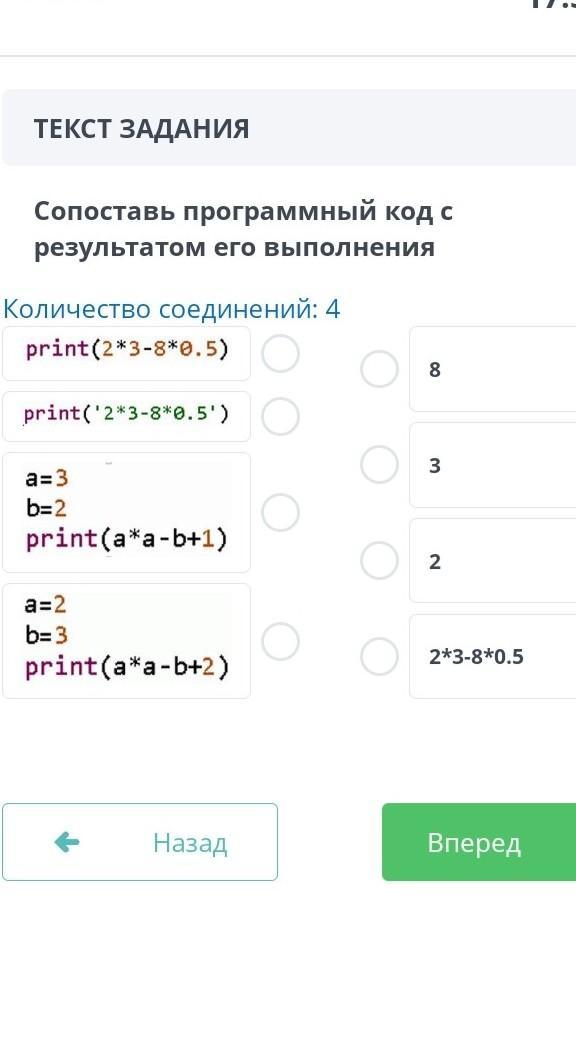Click the green Вперед forward button
The image size is (576, 1058).
point(479,842)
